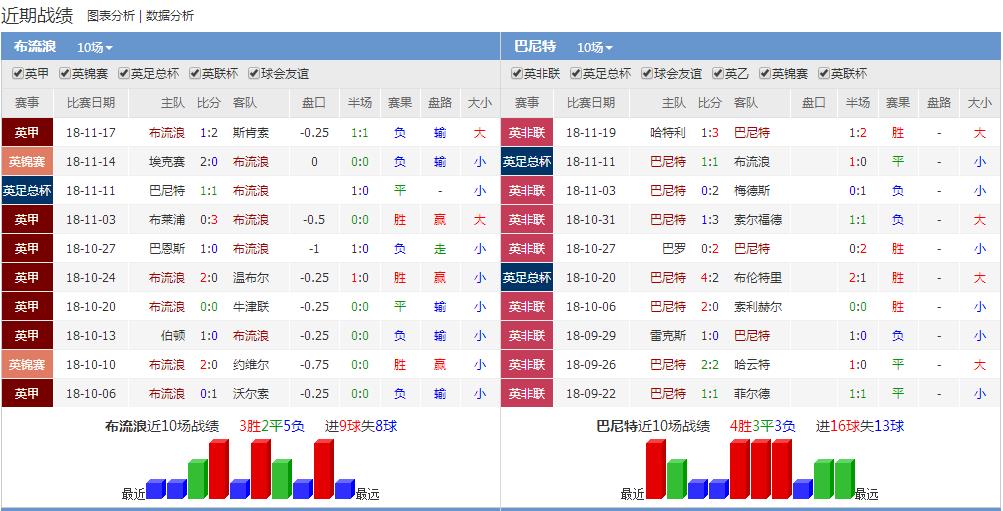Click the 英锦赛 badge on the 18-11-14 row
Screen dimensions: 1003x511
coord(27,161)
